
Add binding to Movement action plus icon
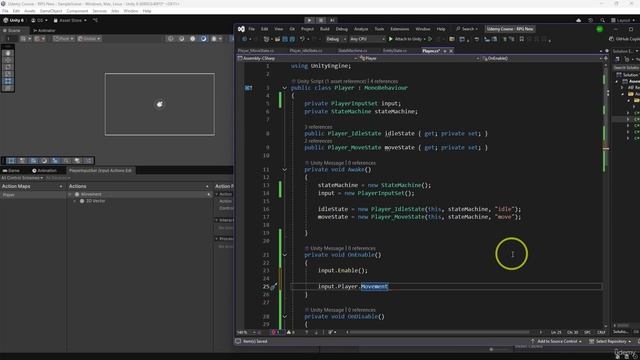209,195
